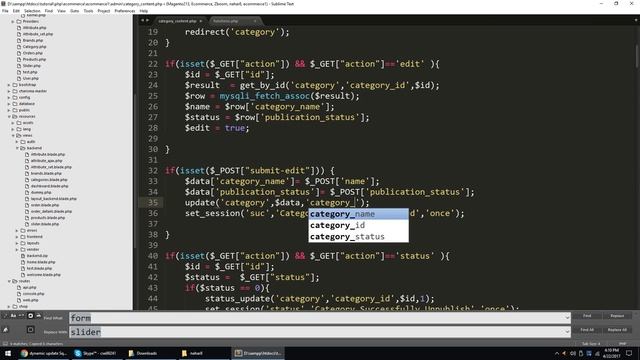The height and width of the screenshot is (360, 640).
Task: Click the auth folder icon
Action: point(23,142)
